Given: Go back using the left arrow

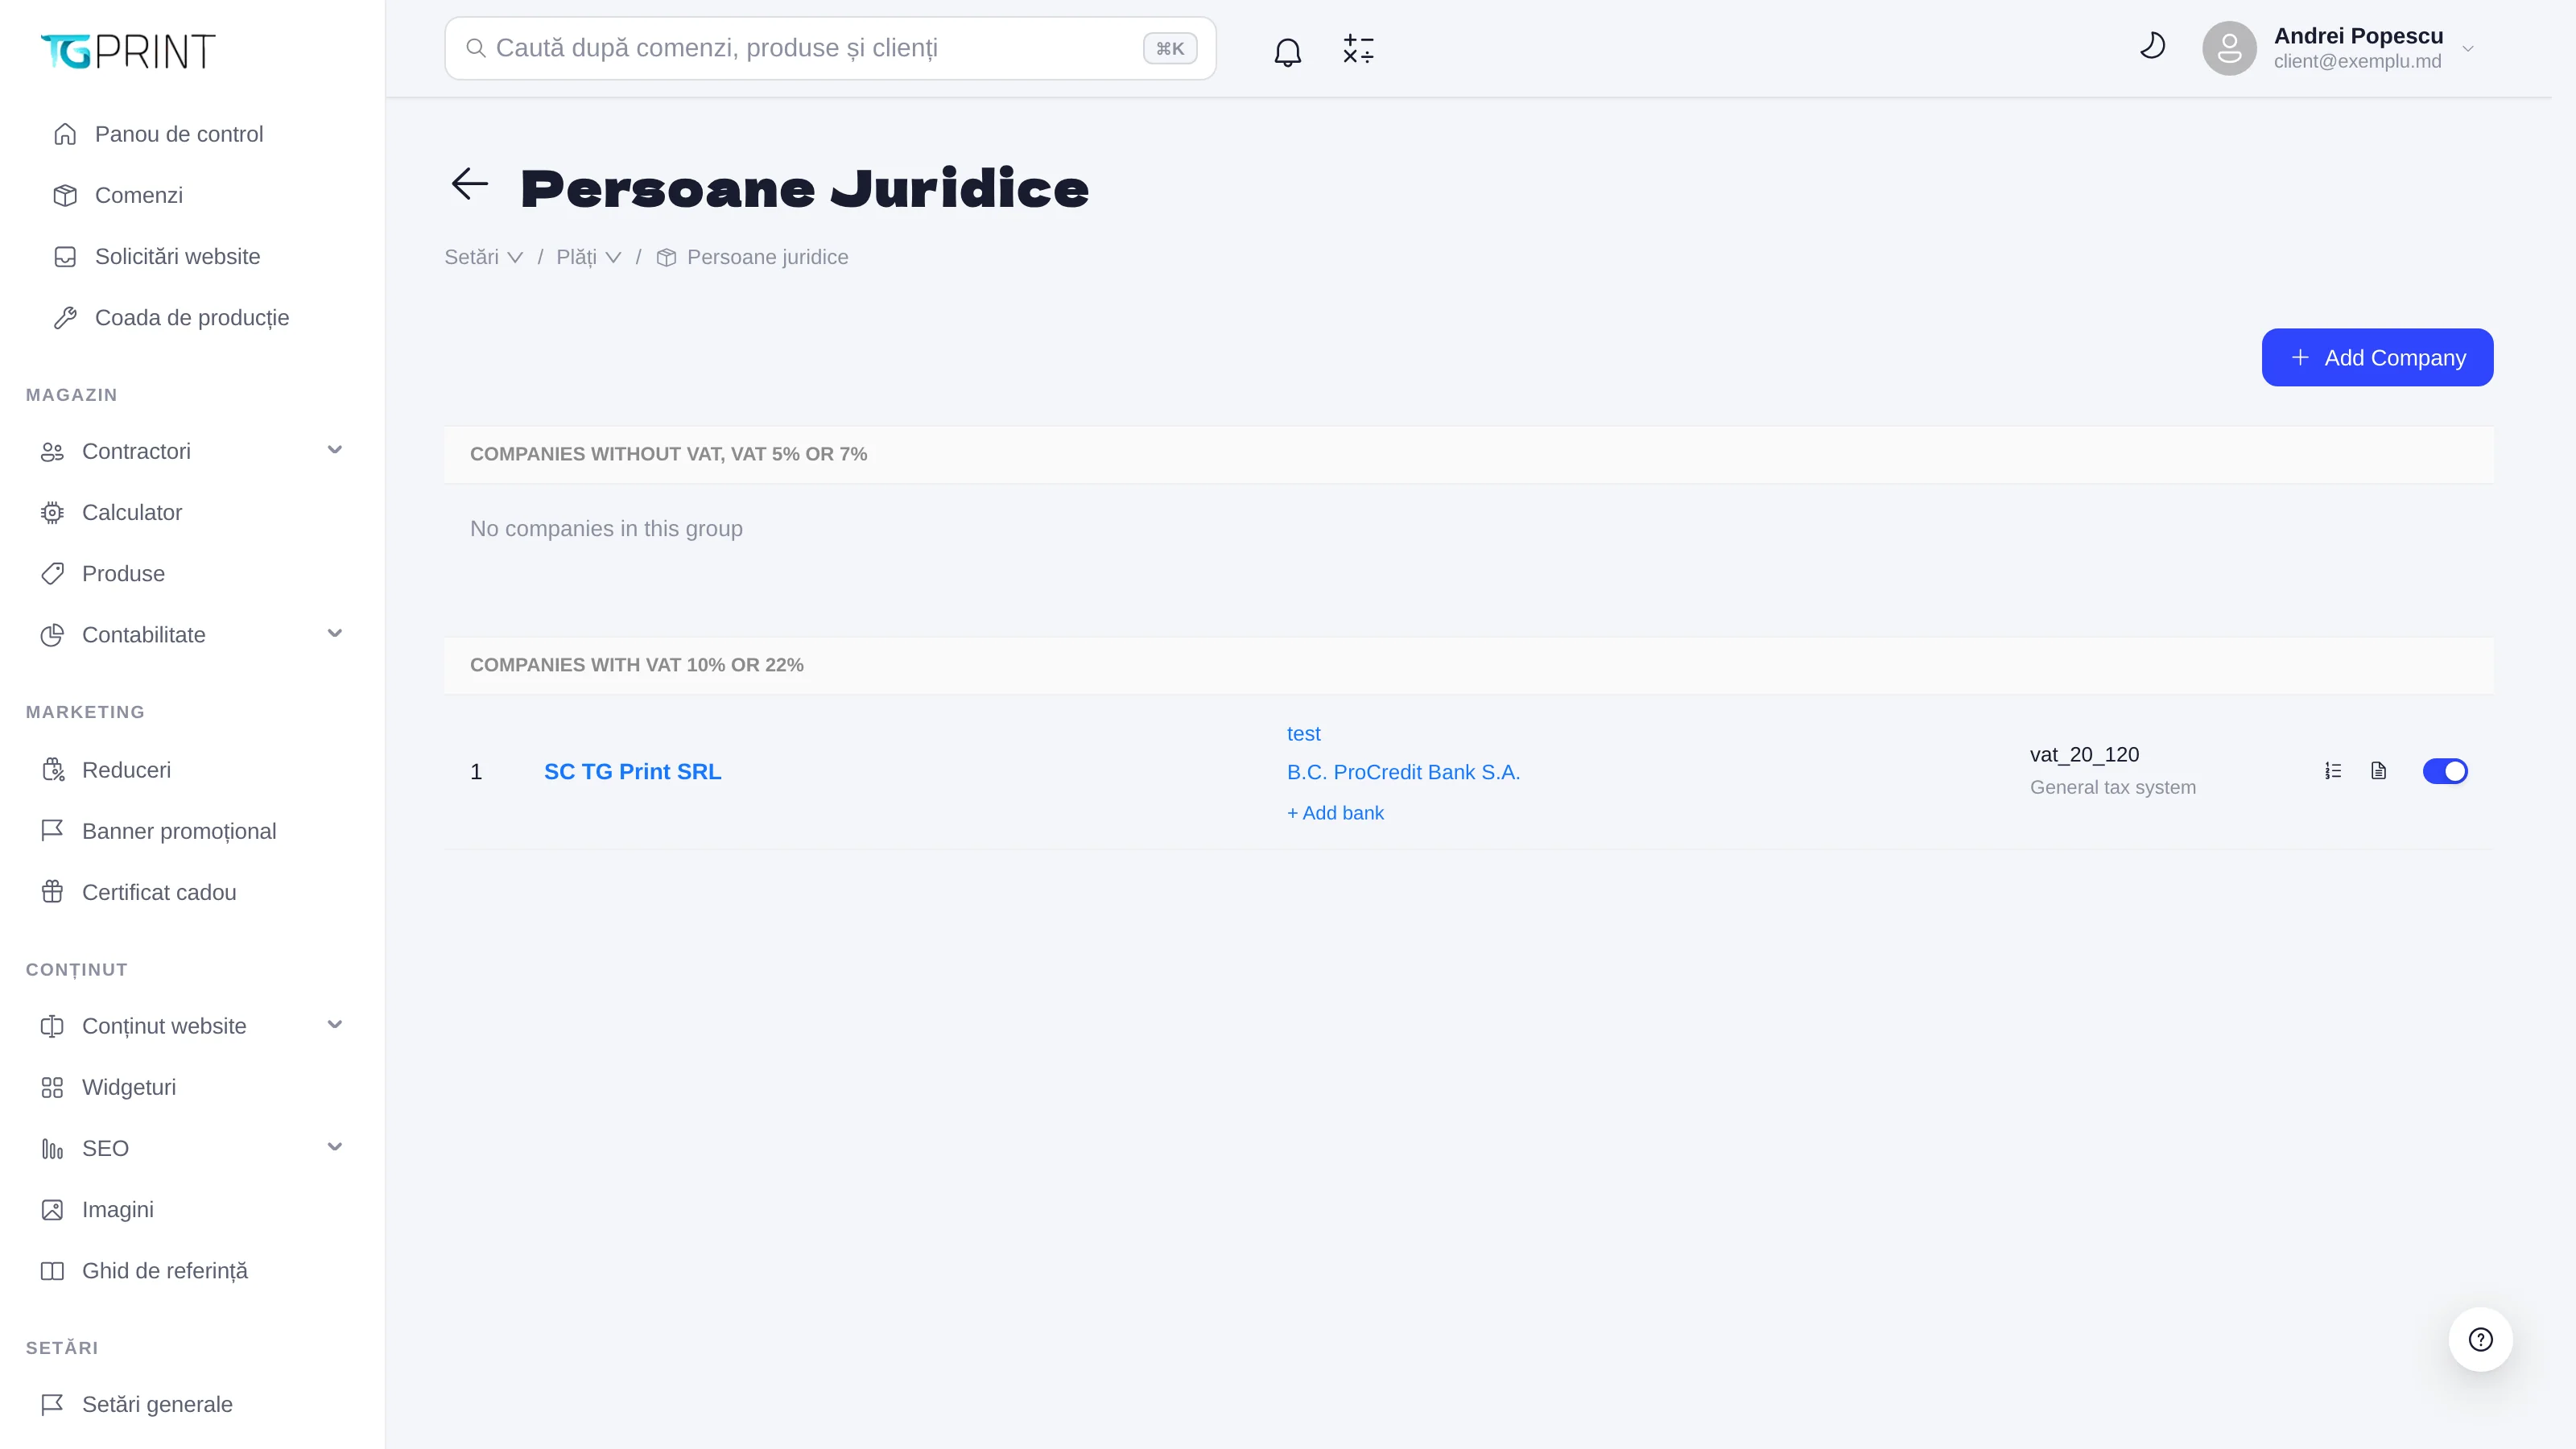Looking at the screenshot, I should [x=469, y=184].
